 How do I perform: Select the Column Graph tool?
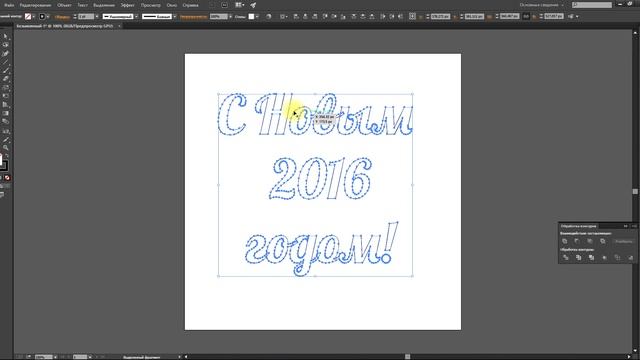pos(5,131)
